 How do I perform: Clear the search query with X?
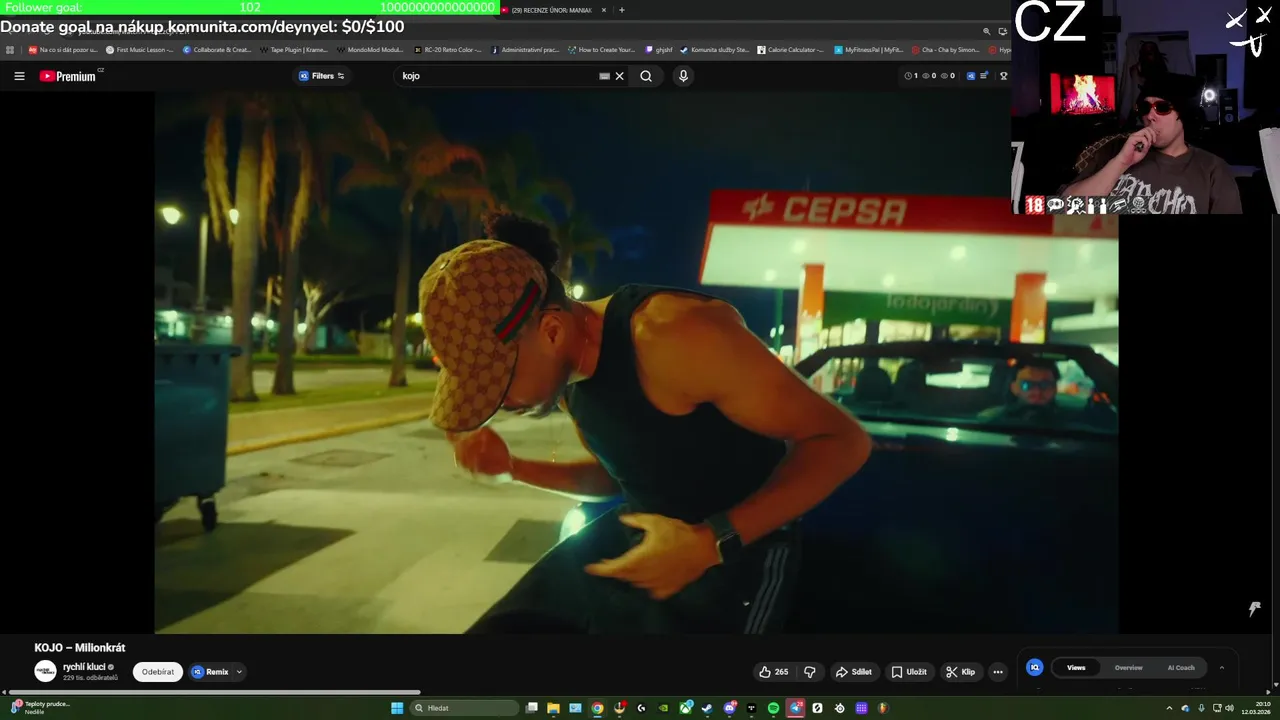coord(619,76)
